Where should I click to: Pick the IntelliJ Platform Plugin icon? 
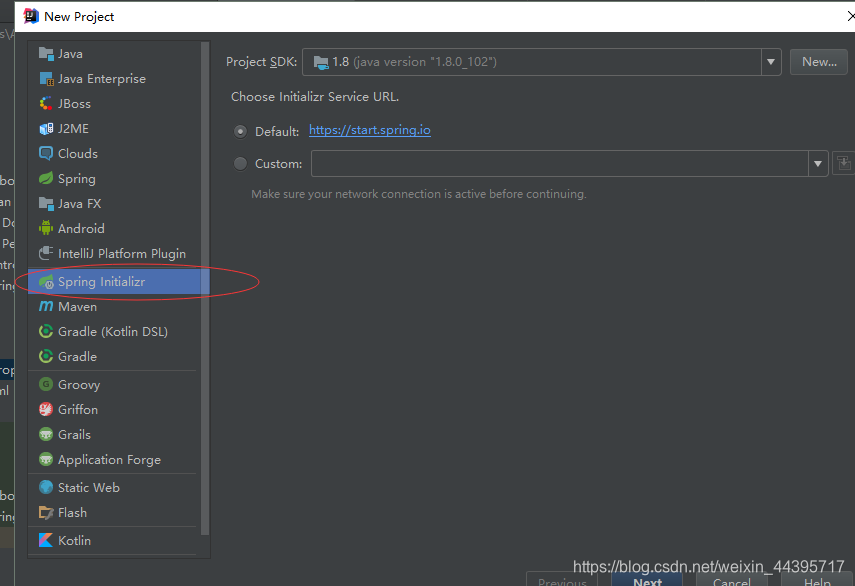[x=46, y=253]
